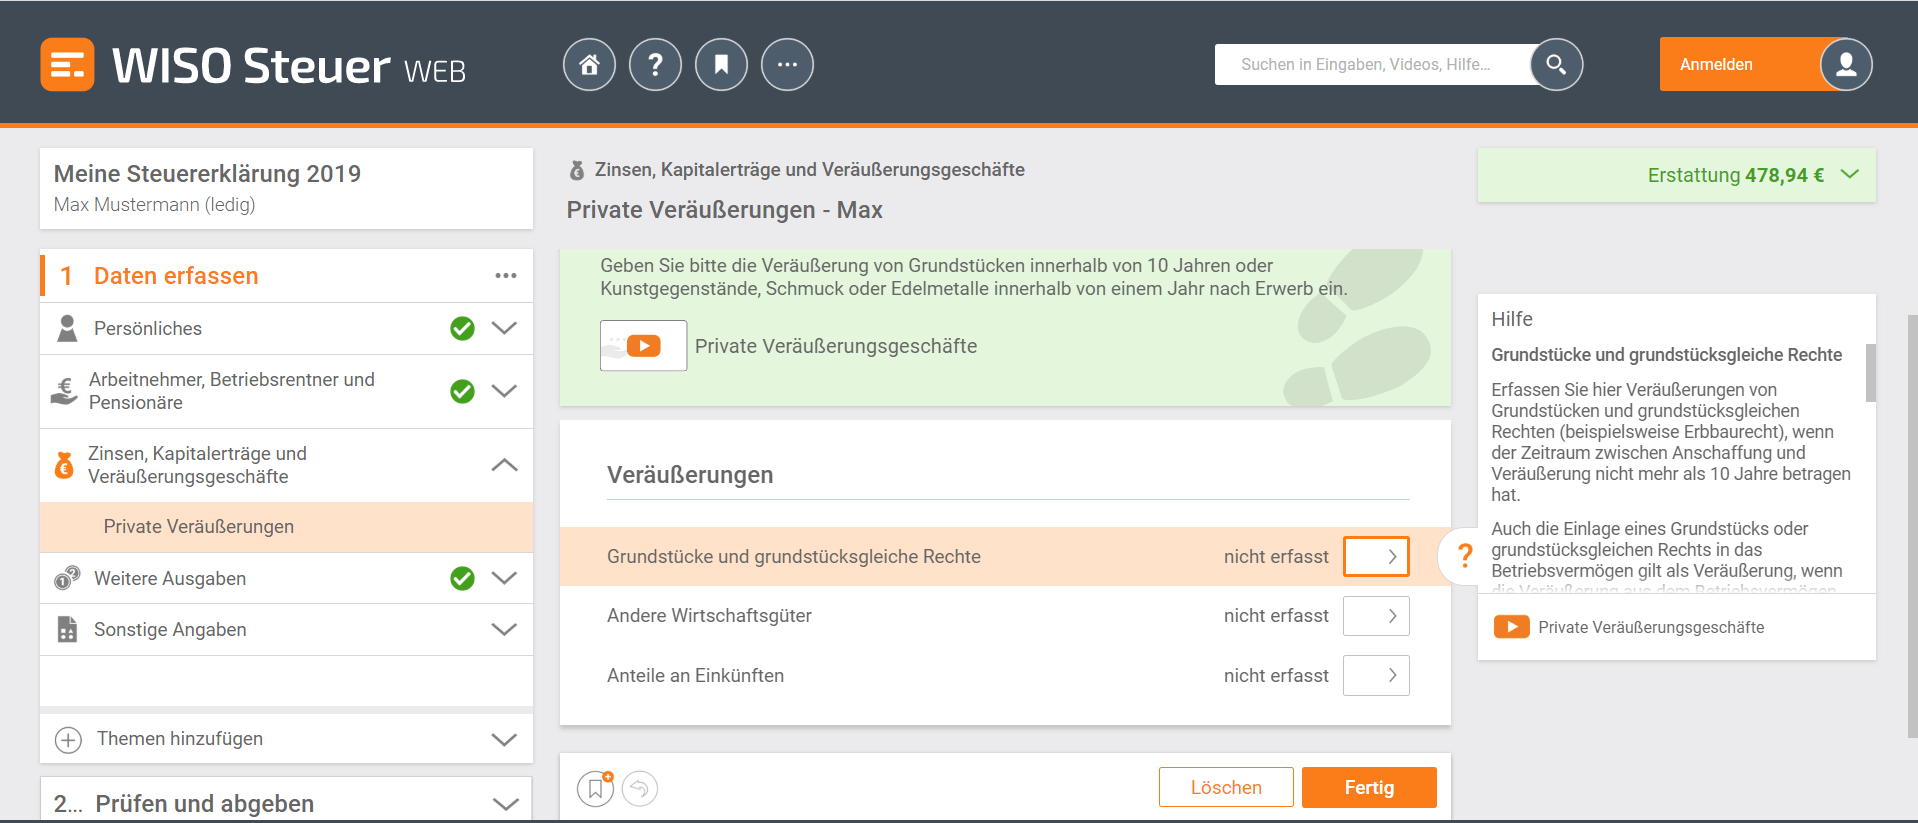Click green check for Weitere Ausgaben
The width and height of the screenshot is (1918, 823).
click(462, 579)
